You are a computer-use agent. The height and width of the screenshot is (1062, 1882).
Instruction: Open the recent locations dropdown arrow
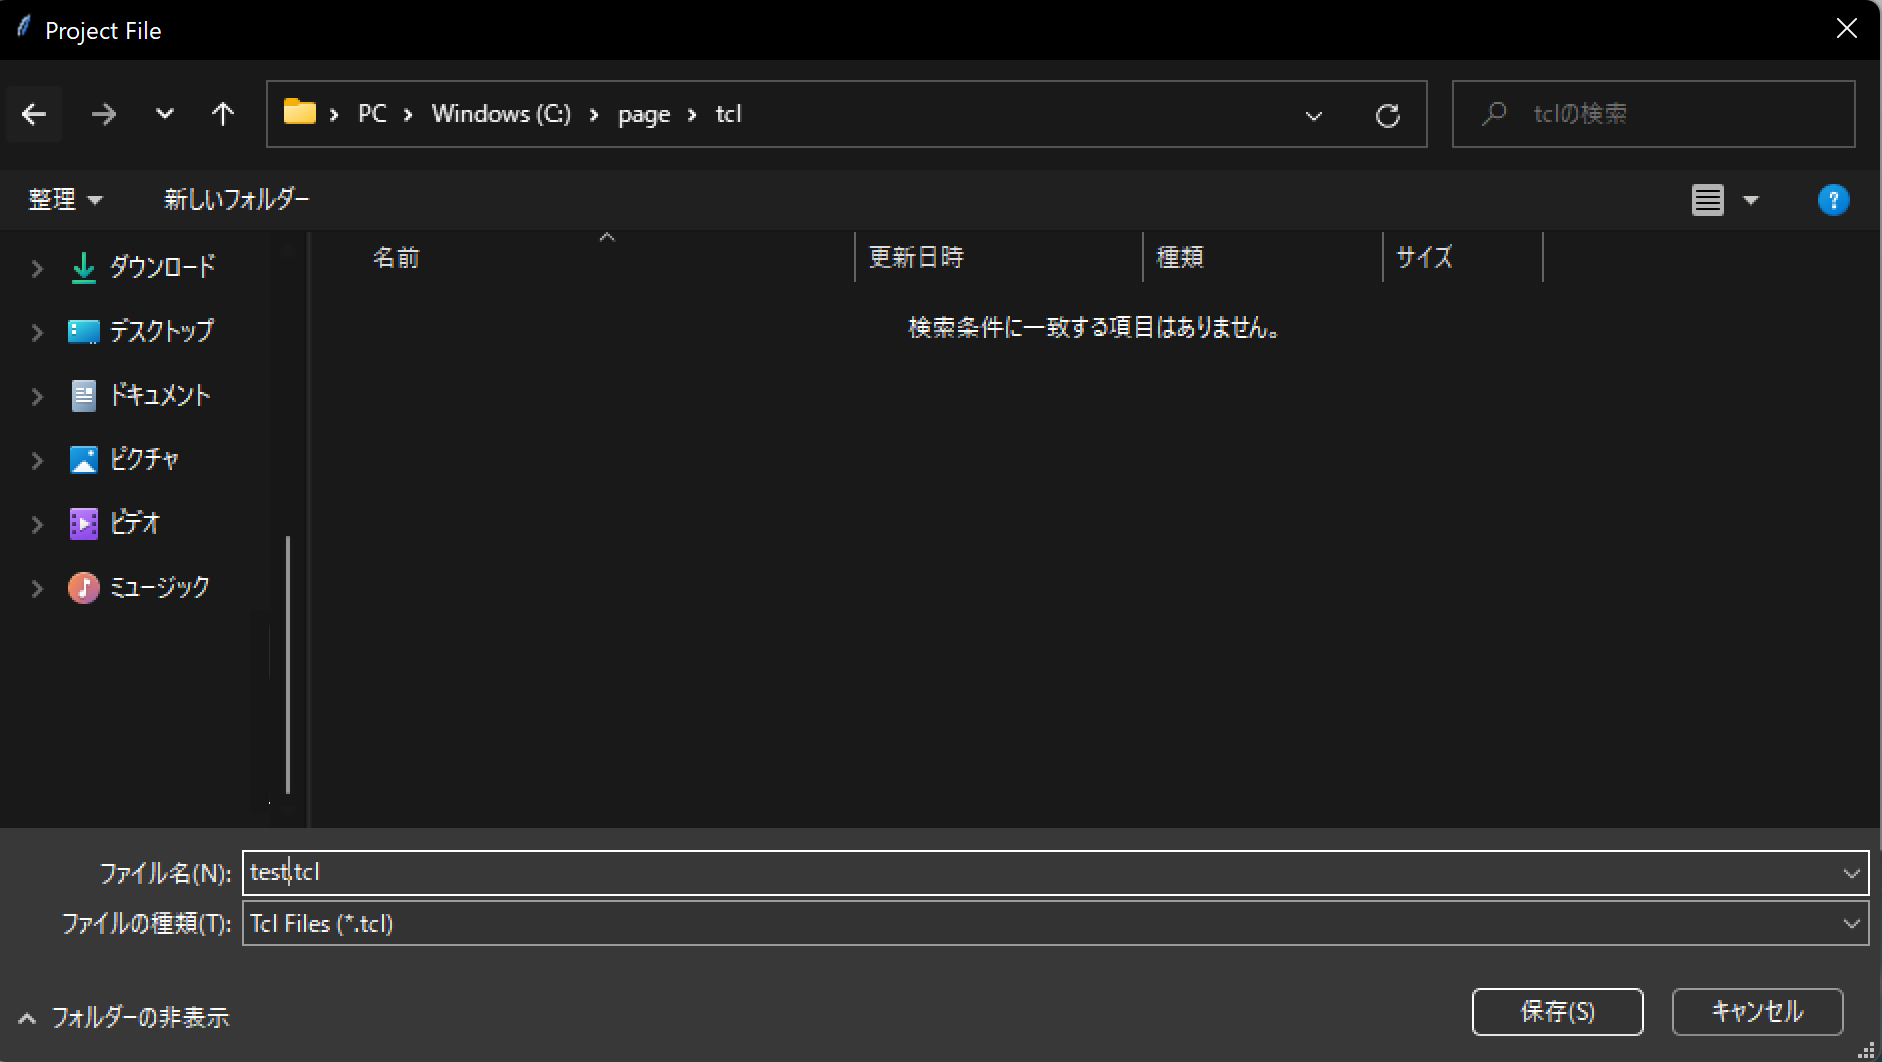coord(165,115)
